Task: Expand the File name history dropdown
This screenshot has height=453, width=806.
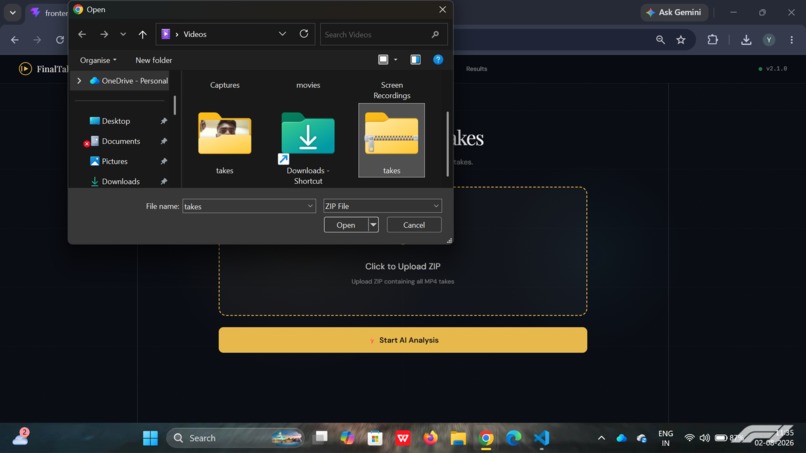Action: (310, 206)
